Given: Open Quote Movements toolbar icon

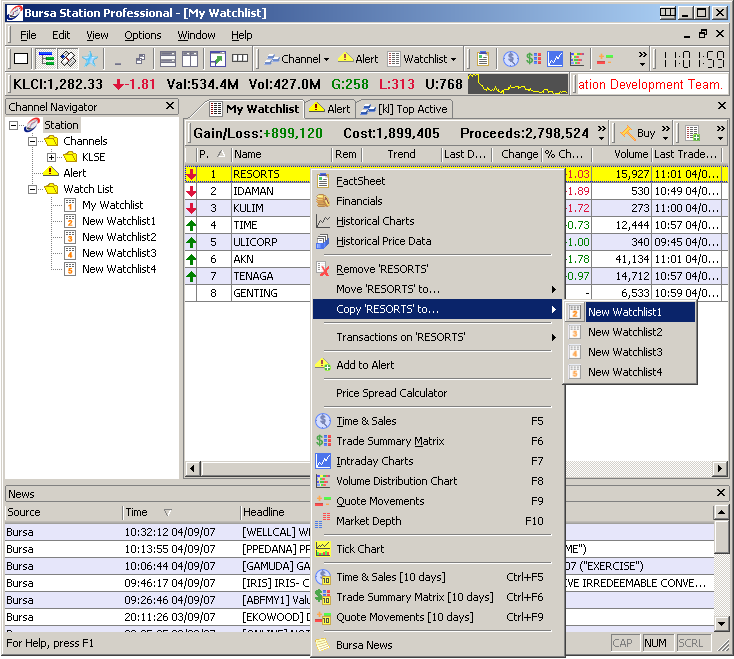Looking at the screenshot, I should click(x=605, y=59).
